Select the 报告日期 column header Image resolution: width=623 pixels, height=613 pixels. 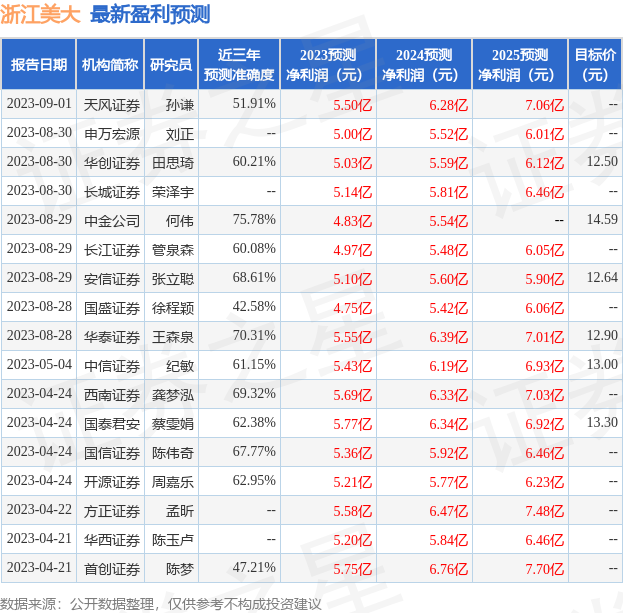coord(39,64)
